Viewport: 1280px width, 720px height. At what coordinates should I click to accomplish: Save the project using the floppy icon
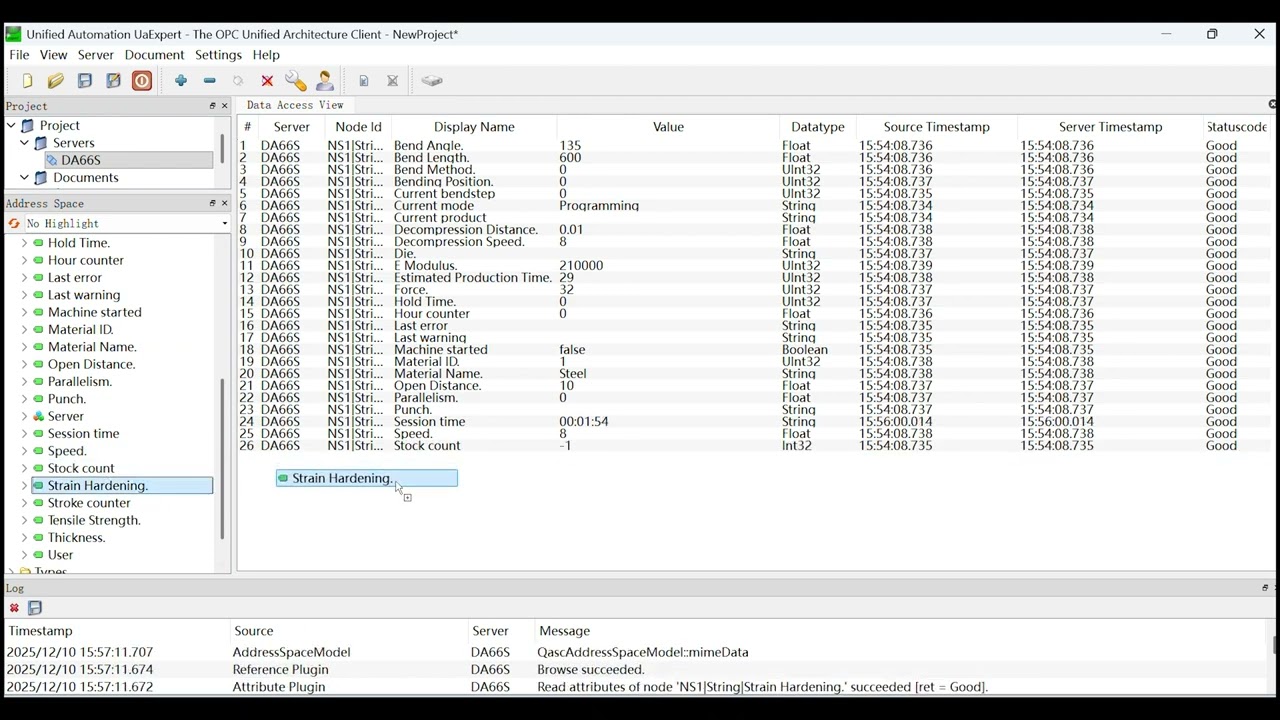pos(85,81)
